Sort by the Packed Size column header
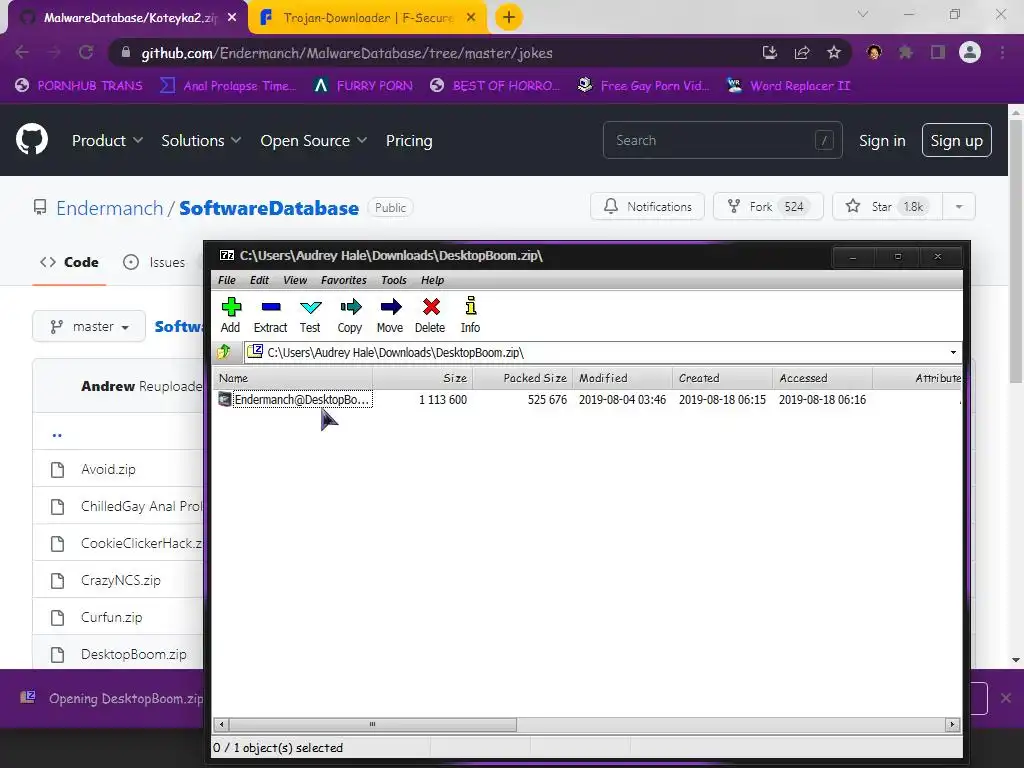 (x=522, y=378)
